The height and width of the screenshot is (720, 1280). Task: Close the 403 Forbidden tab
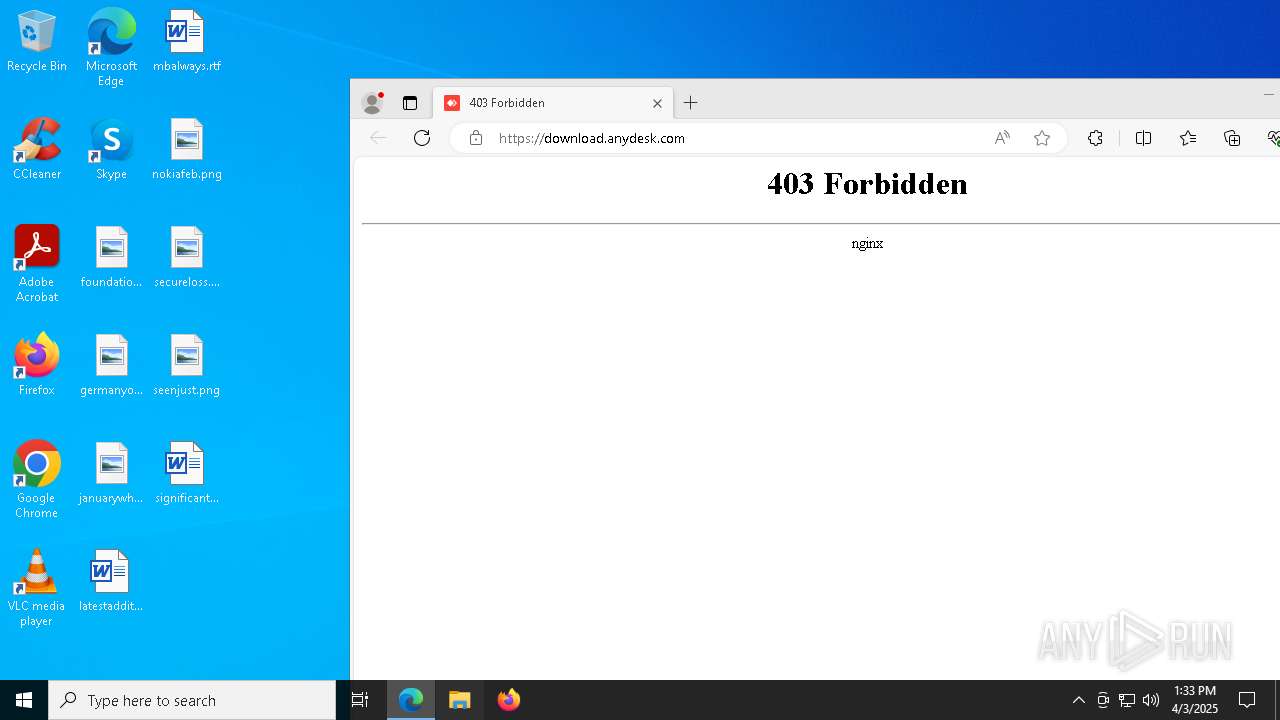[657, 103]
